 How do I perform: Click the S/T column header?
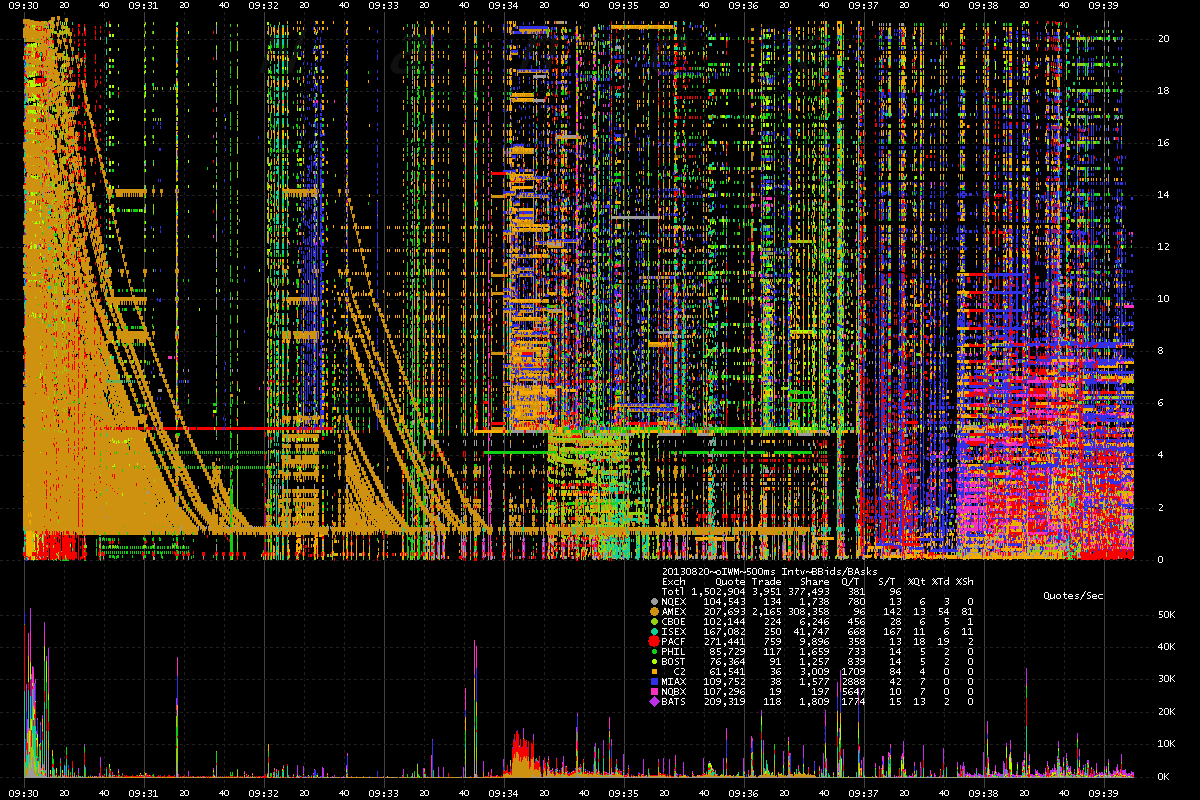pyautogui.click(x=887, y=581)
